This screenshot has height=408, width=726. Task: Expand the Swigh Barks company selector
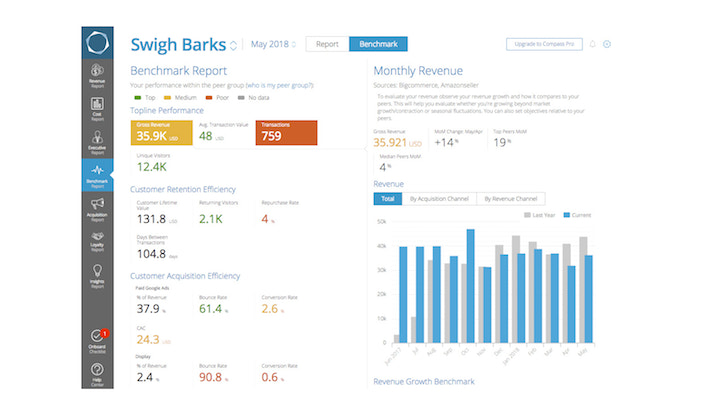pos(233,45)
